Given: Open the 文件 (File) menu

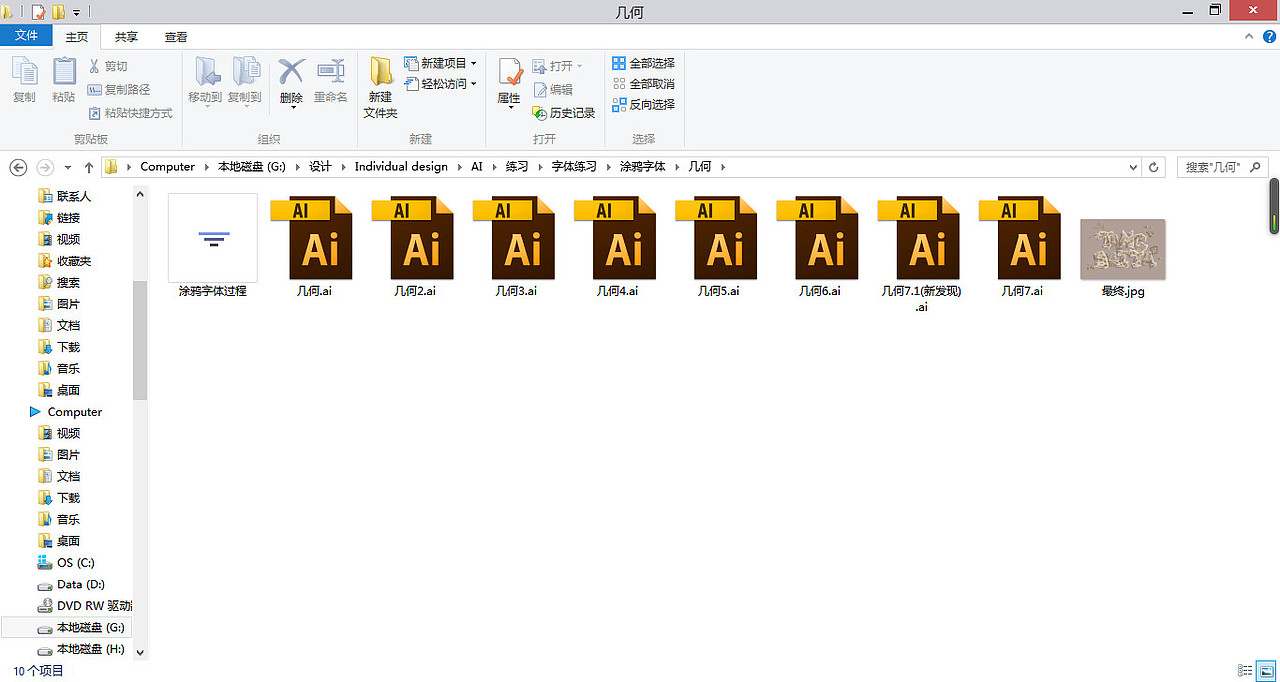Looking at the screenshot, I should tap(27, 36).
